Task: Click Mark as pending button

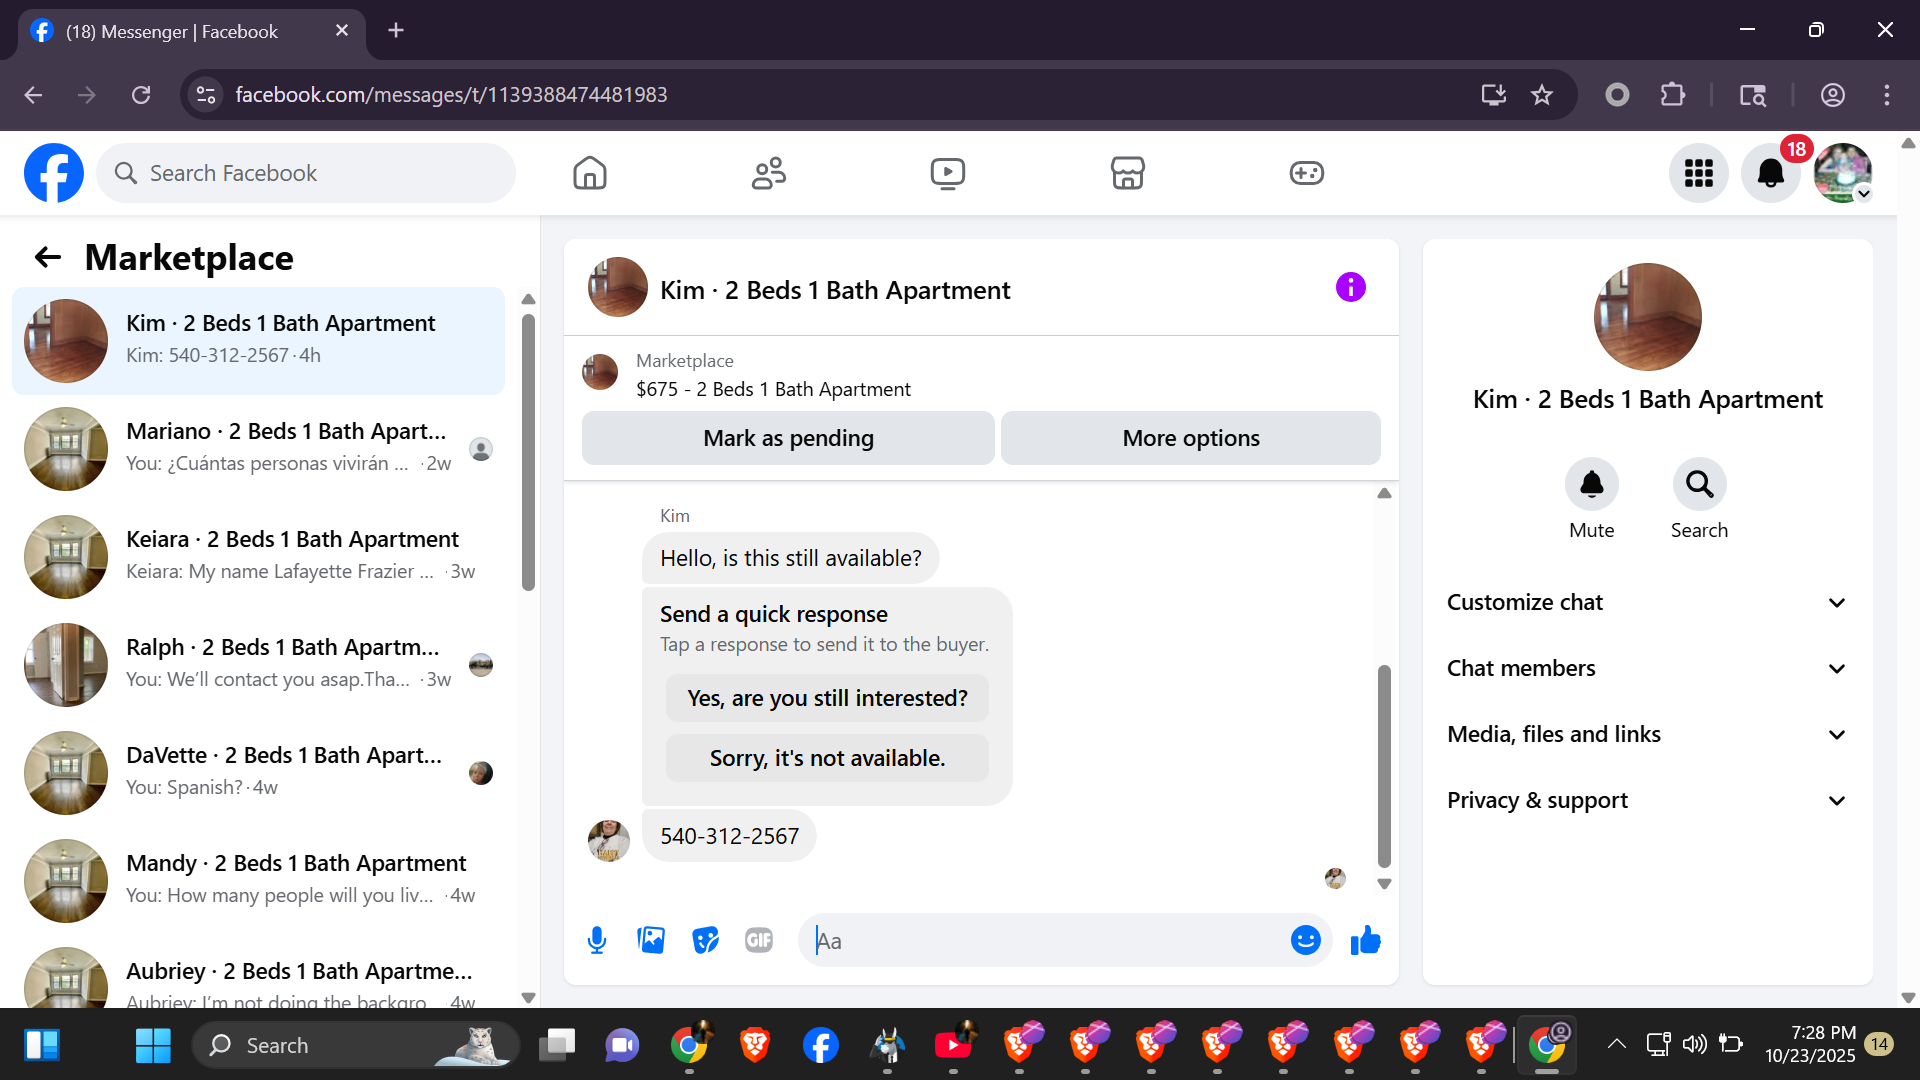Action: pos(788,438)
